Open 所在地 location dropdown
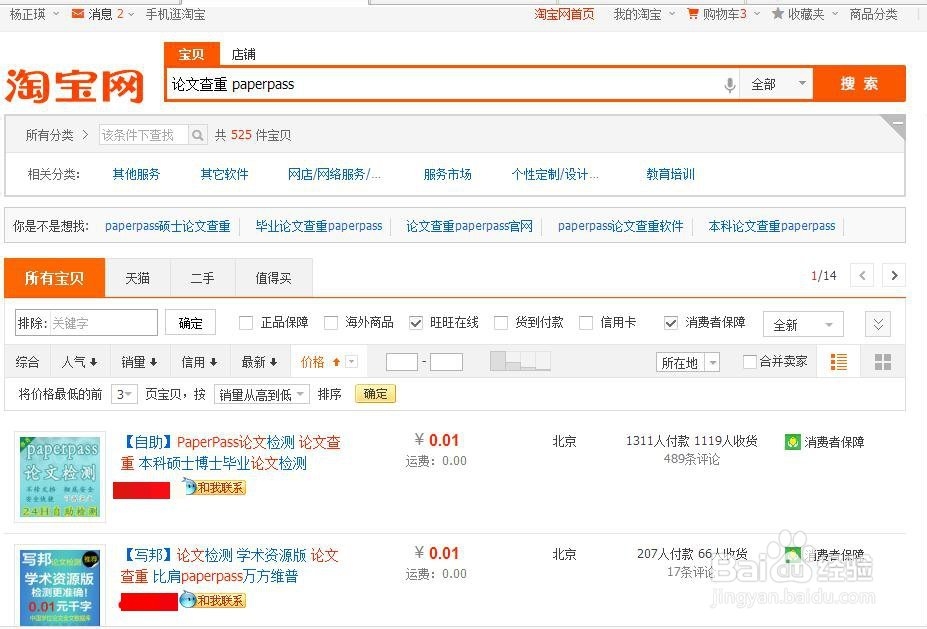The height and width of the screenshot is (629, 927). pyautogui.click(x=688, y=362)
